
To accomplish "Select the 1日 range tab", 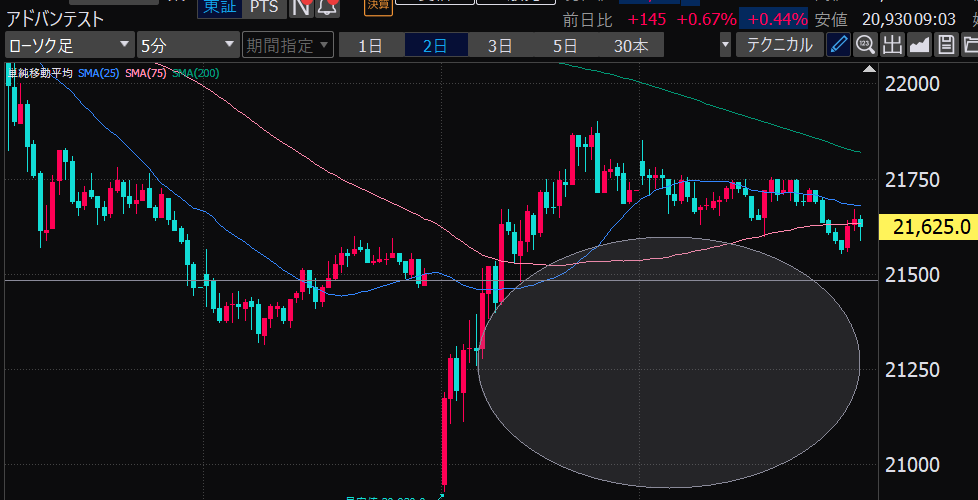I will pos(370,45).
